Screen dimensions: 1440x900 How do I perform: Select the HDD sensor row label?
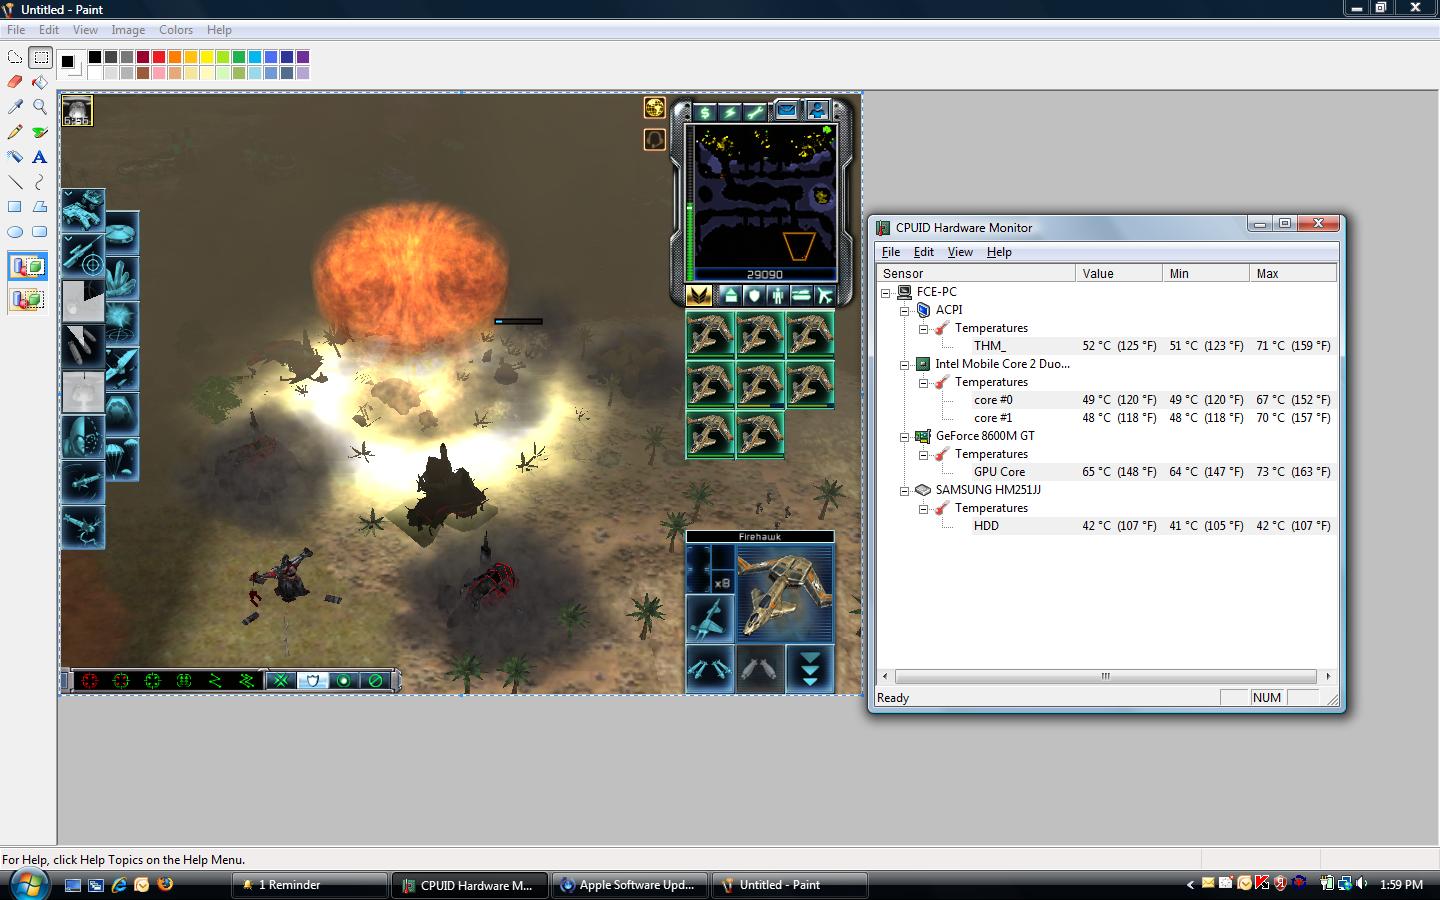click(986, 526)
